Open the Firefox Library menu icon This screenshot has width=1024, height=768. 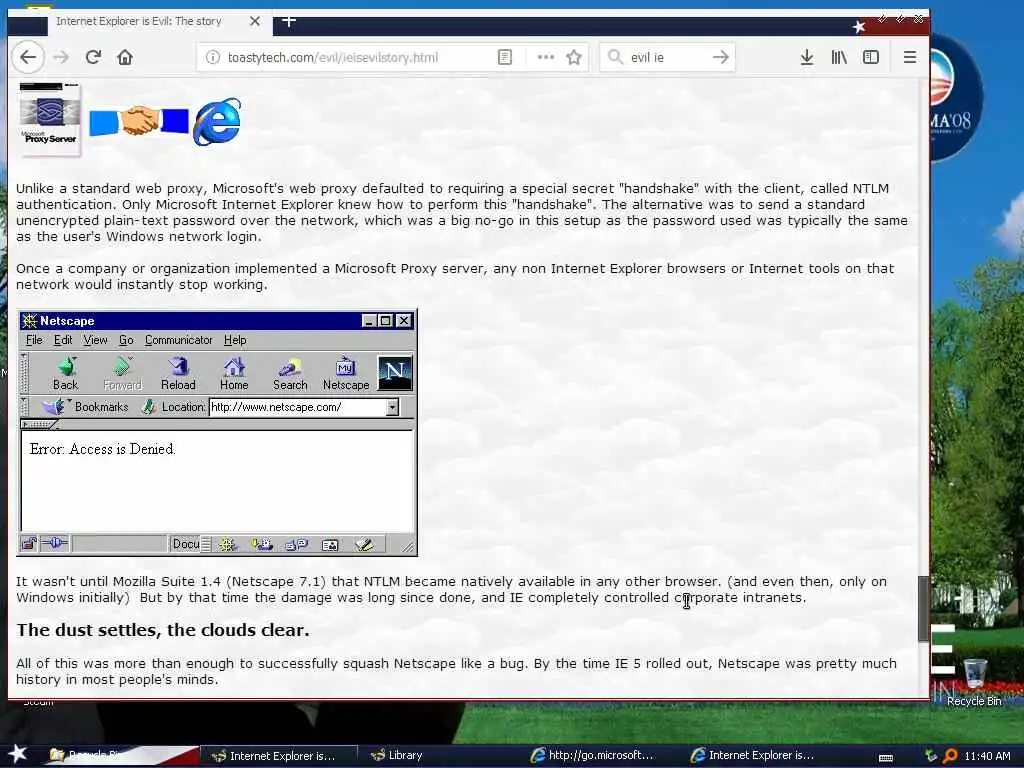pos(839,57)
